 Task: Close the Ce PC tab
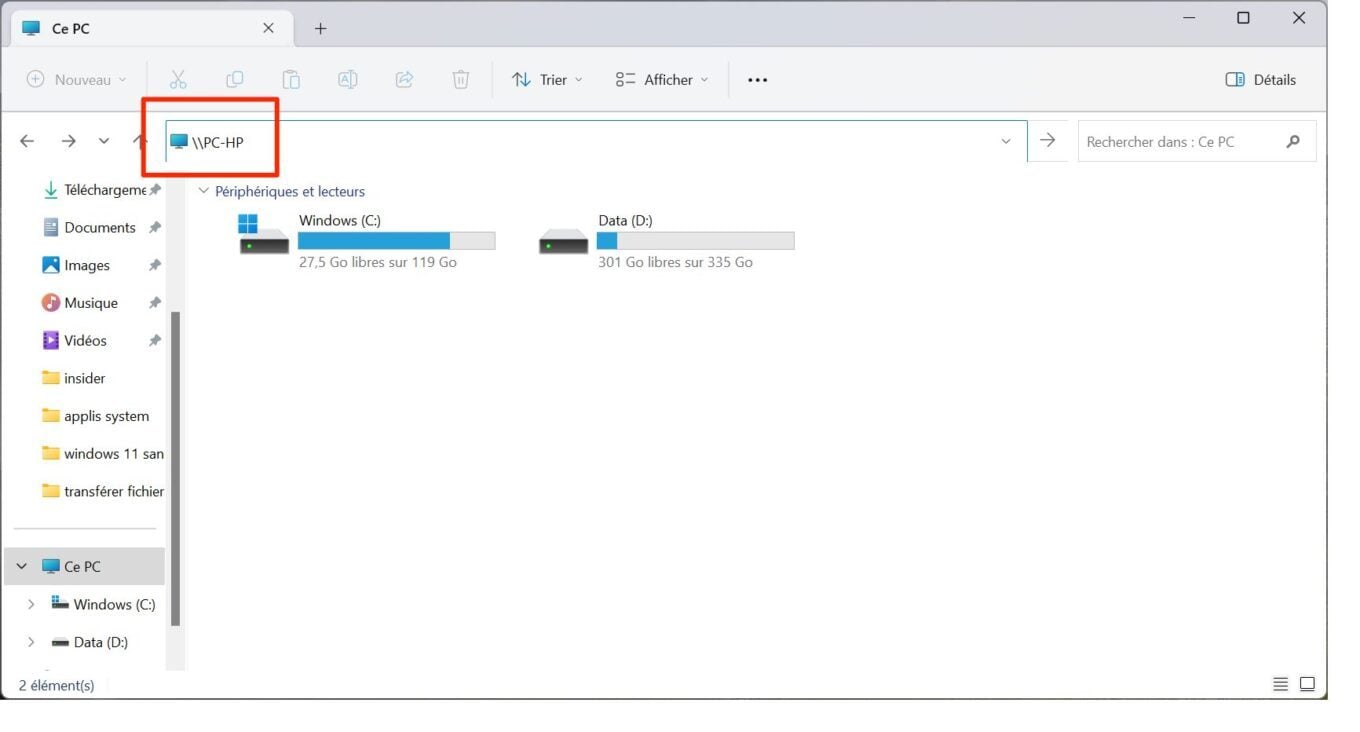(x=268, y=28)
